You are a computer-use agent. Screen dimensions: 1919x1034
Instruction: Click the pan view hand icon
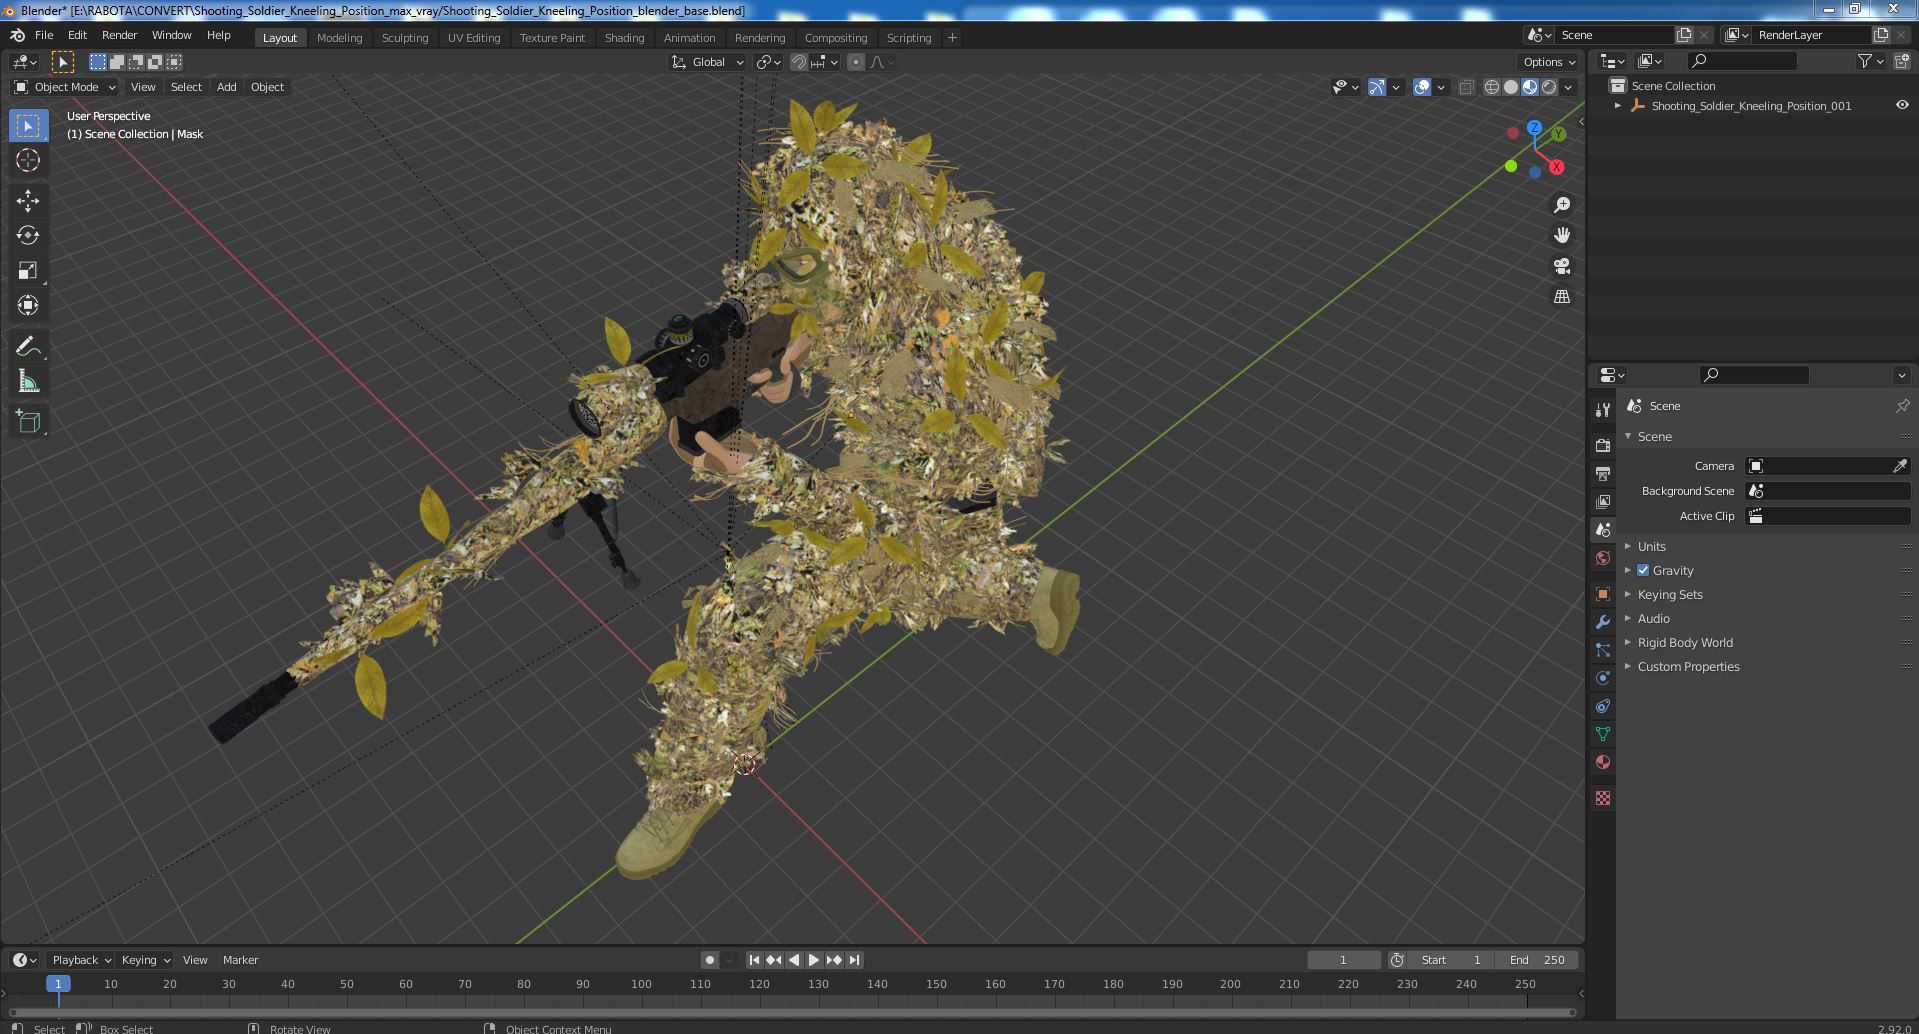tap(1562, 235)
